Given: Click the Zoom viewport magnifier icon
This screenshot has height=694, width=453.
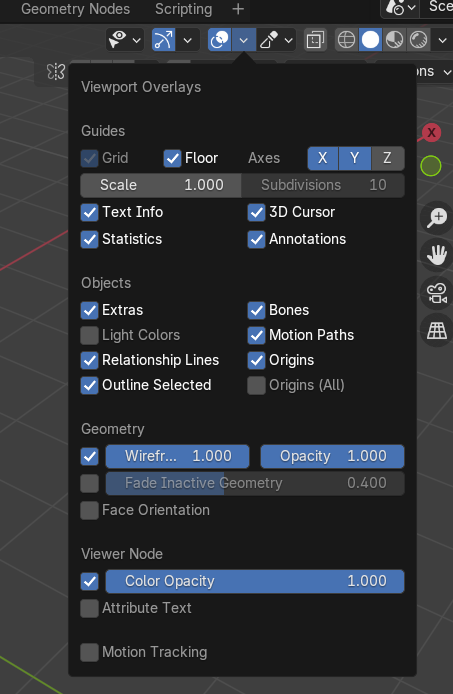Looking at the screenshot, I should coord(437,218).
